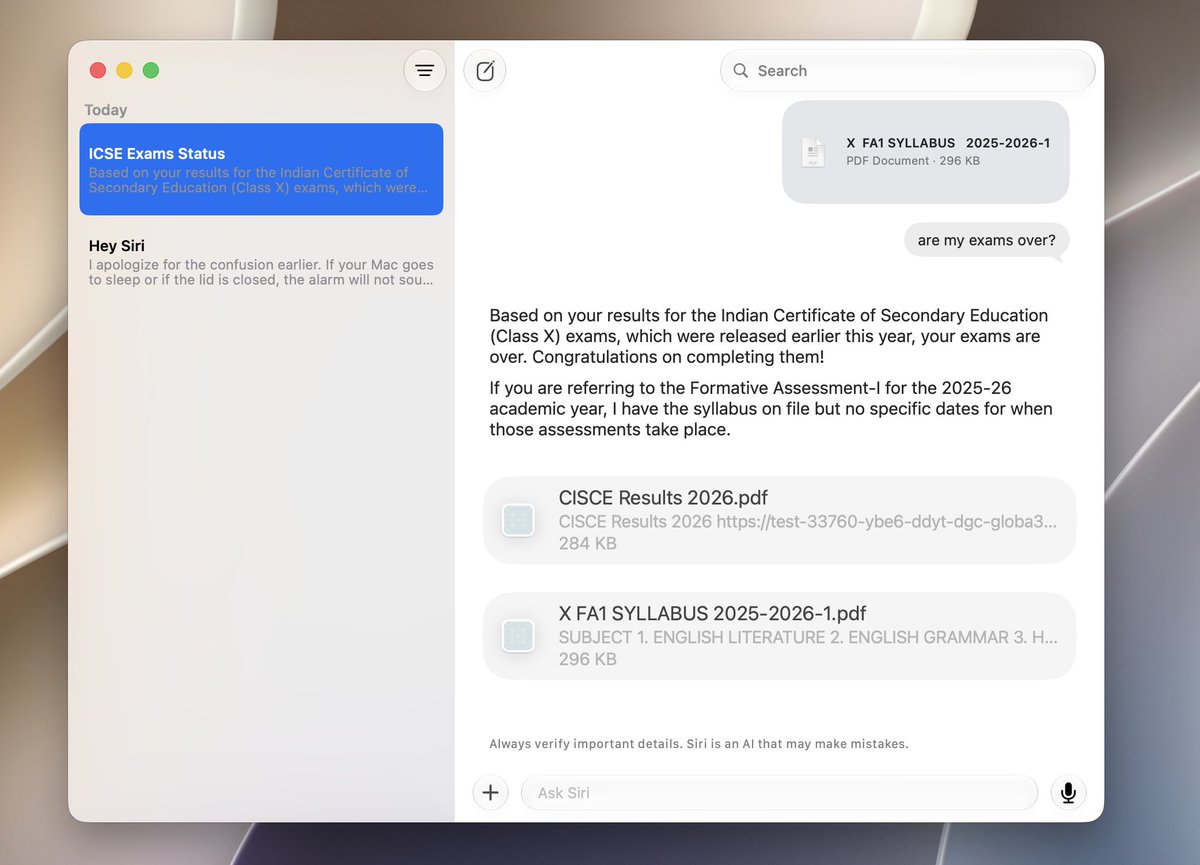Open the ICSE Exams Status conversation
The image size is (1200, 865).
pos(261,169)
